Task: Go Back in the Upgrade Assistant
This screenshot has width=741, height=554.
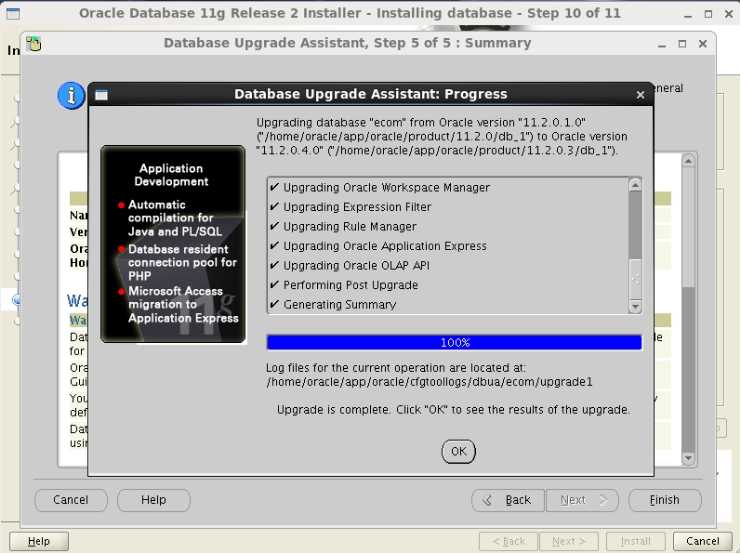Action: click(508, 500)
